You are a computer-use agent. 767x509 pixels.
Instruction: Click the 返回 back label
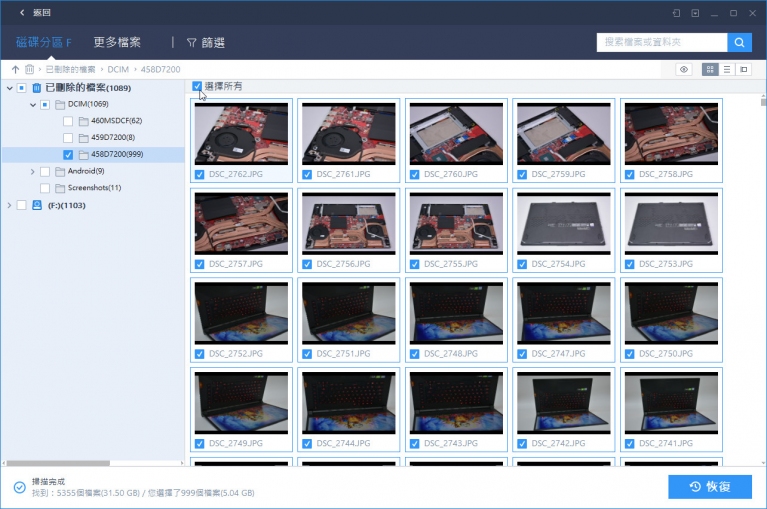click(x=42, y=13)
